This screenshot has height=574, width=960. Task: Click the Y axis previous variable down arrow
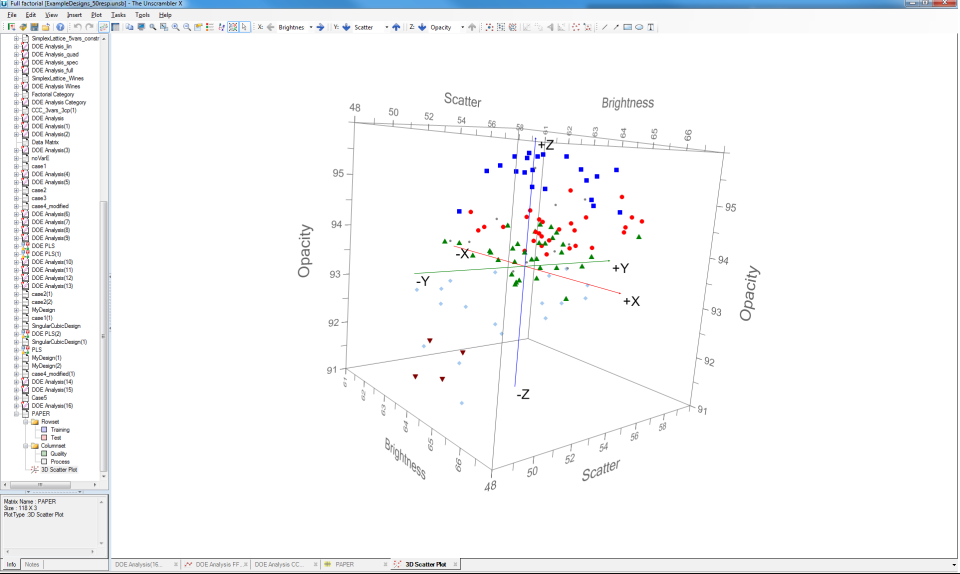(x=347, y=27)
